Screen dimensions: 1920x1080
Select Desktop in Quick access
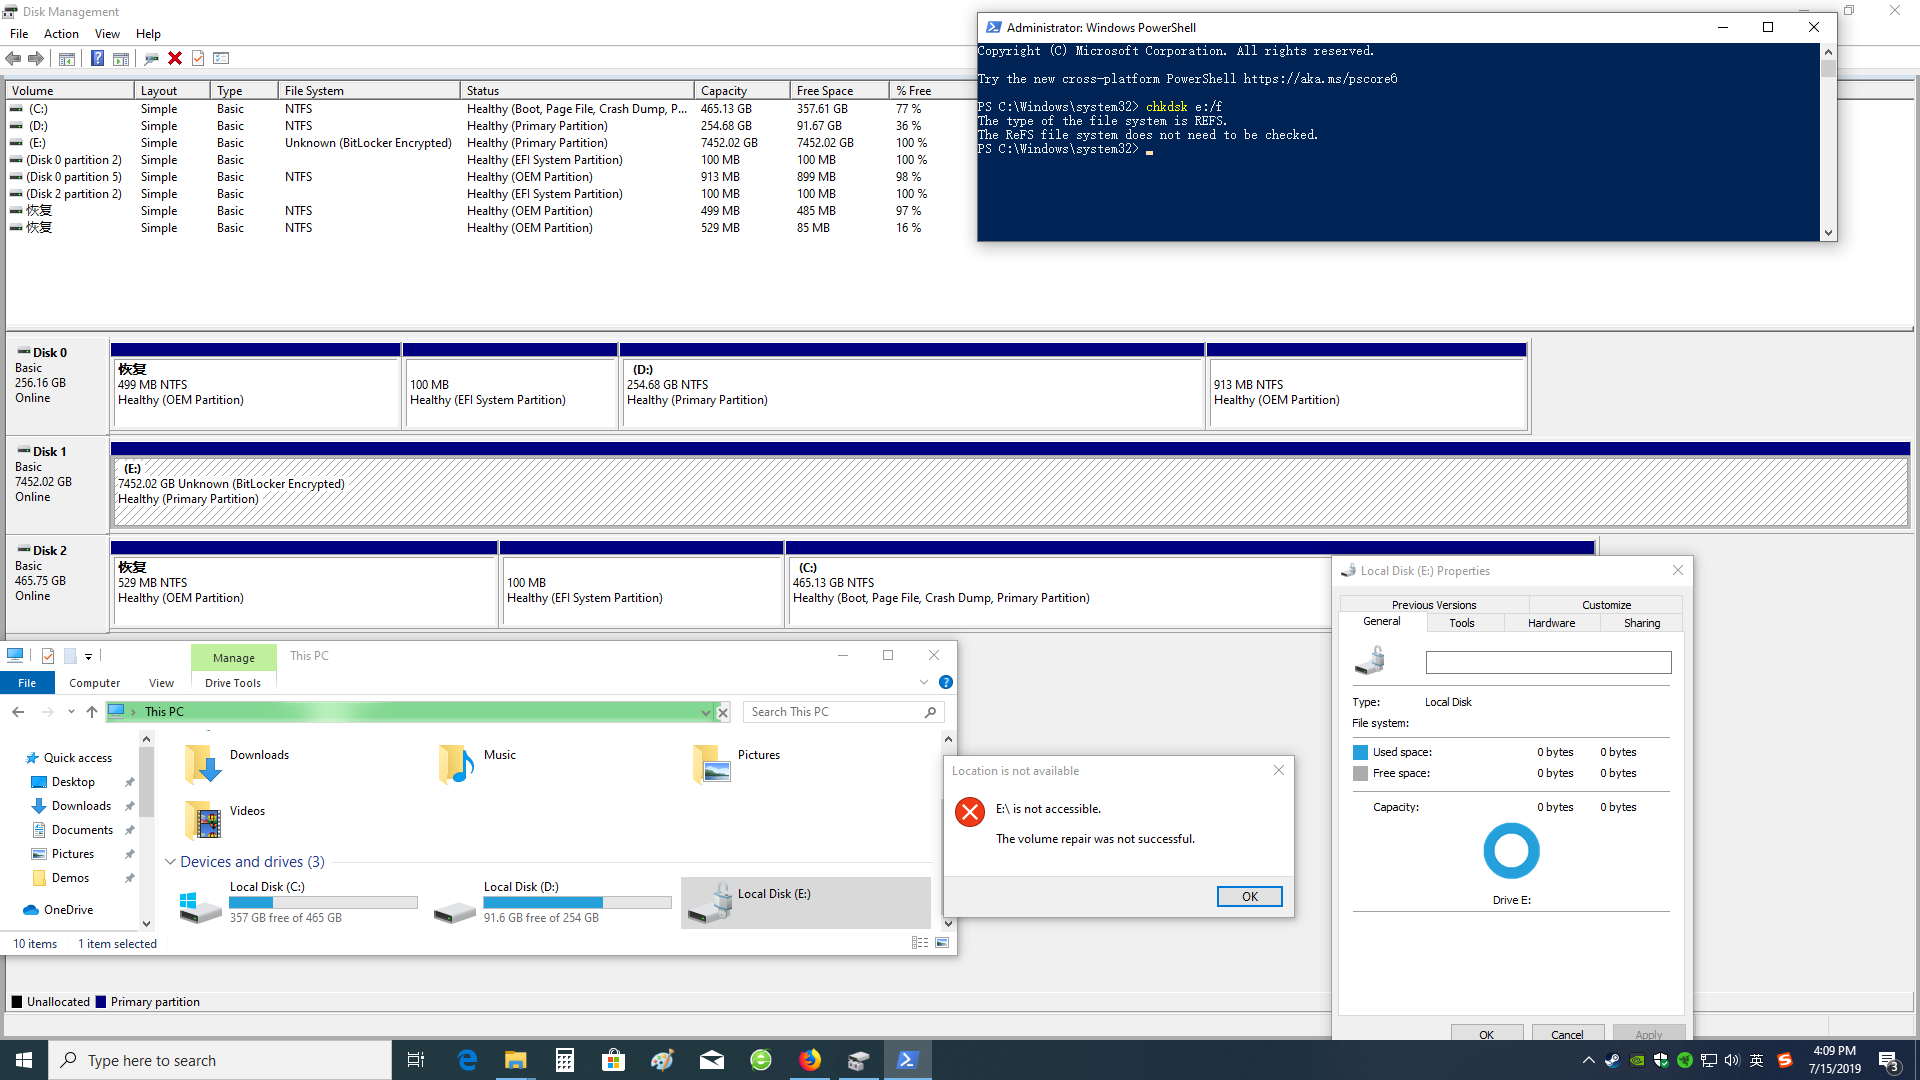(x=73, y=782)
